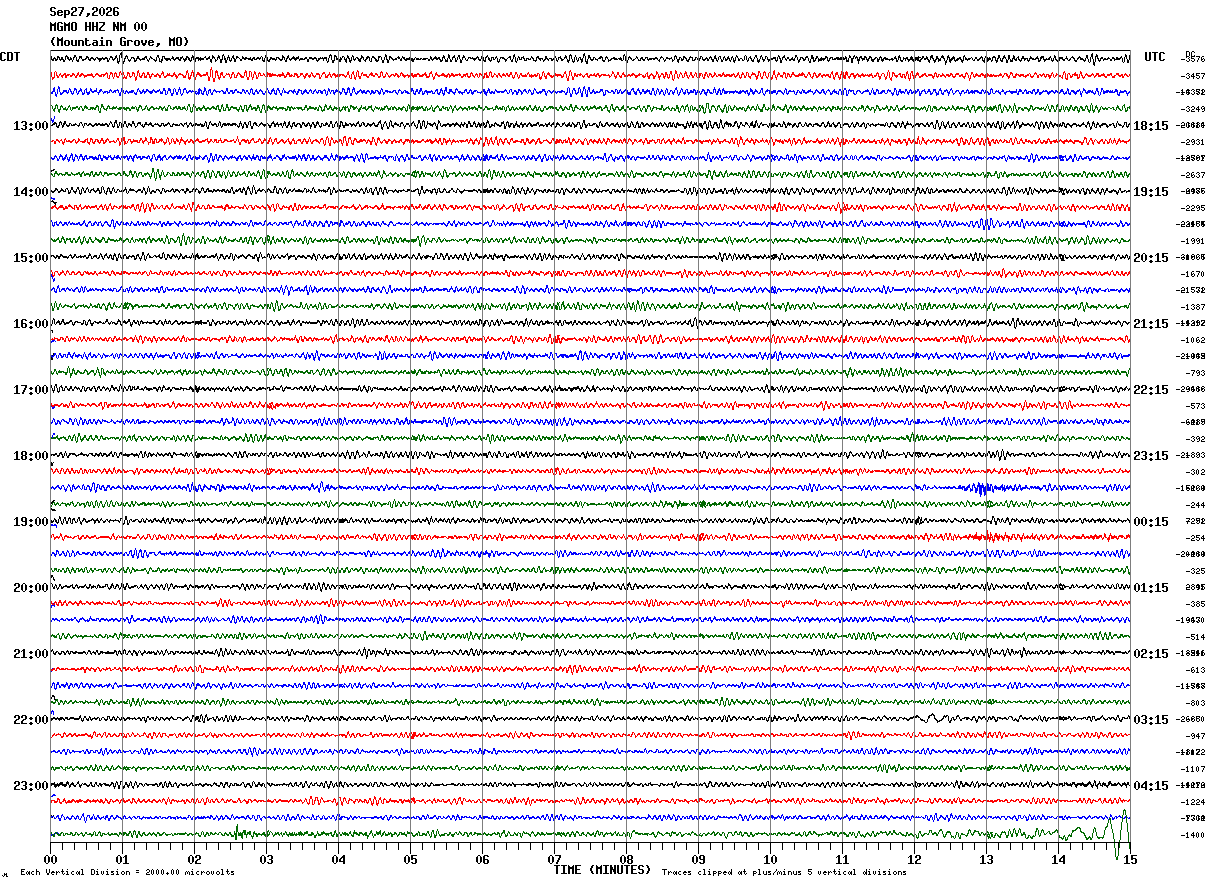Screen dimensions: 1210x886
Task: Click the 20:00 CDT time label
Action: click(x=30, y=588)
